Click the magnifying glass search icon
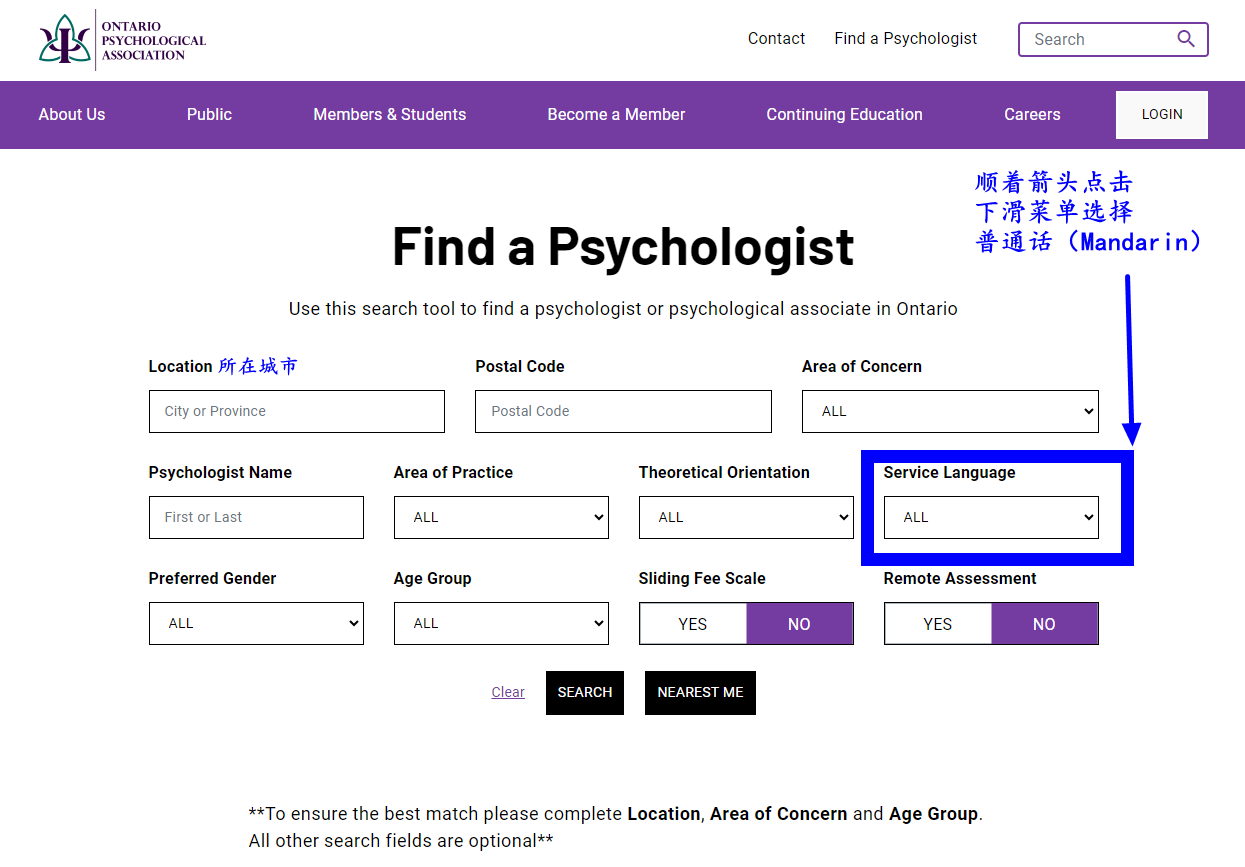This screenshot has height=867, width=1245. point(1186,39)
